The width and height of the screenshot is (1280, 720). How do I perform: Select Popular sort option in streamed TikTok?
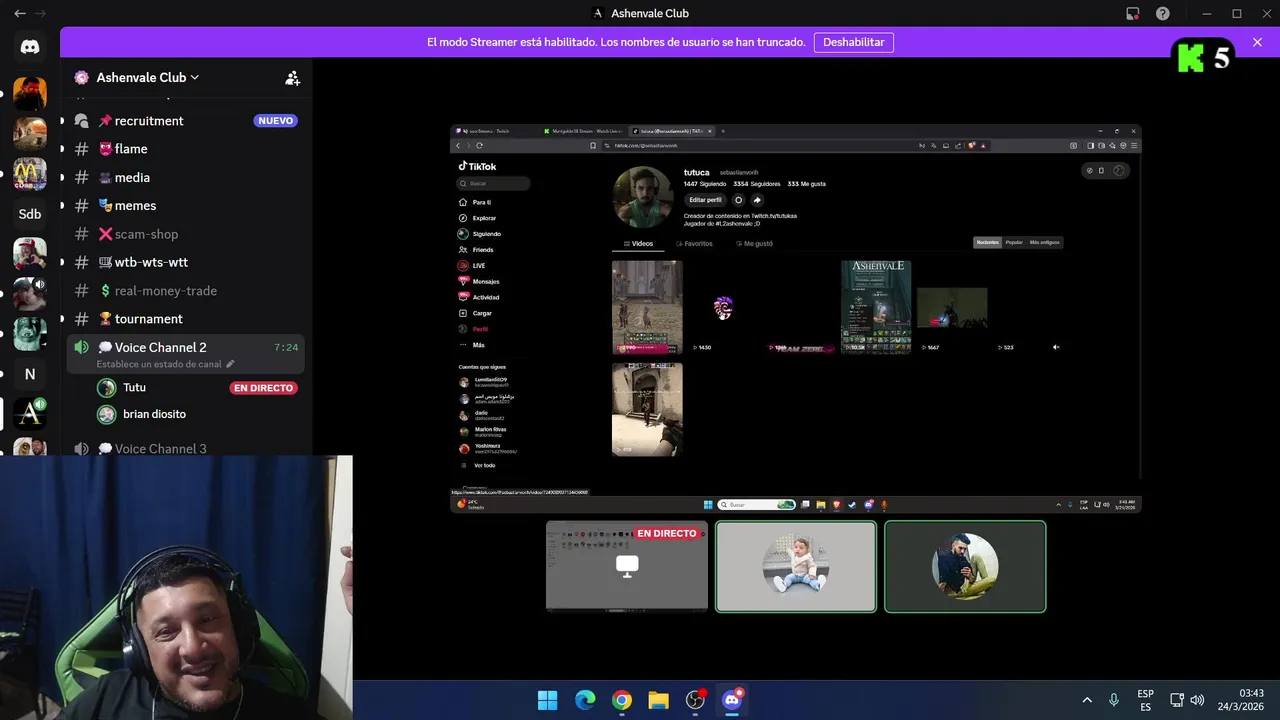click(1014, 242)
